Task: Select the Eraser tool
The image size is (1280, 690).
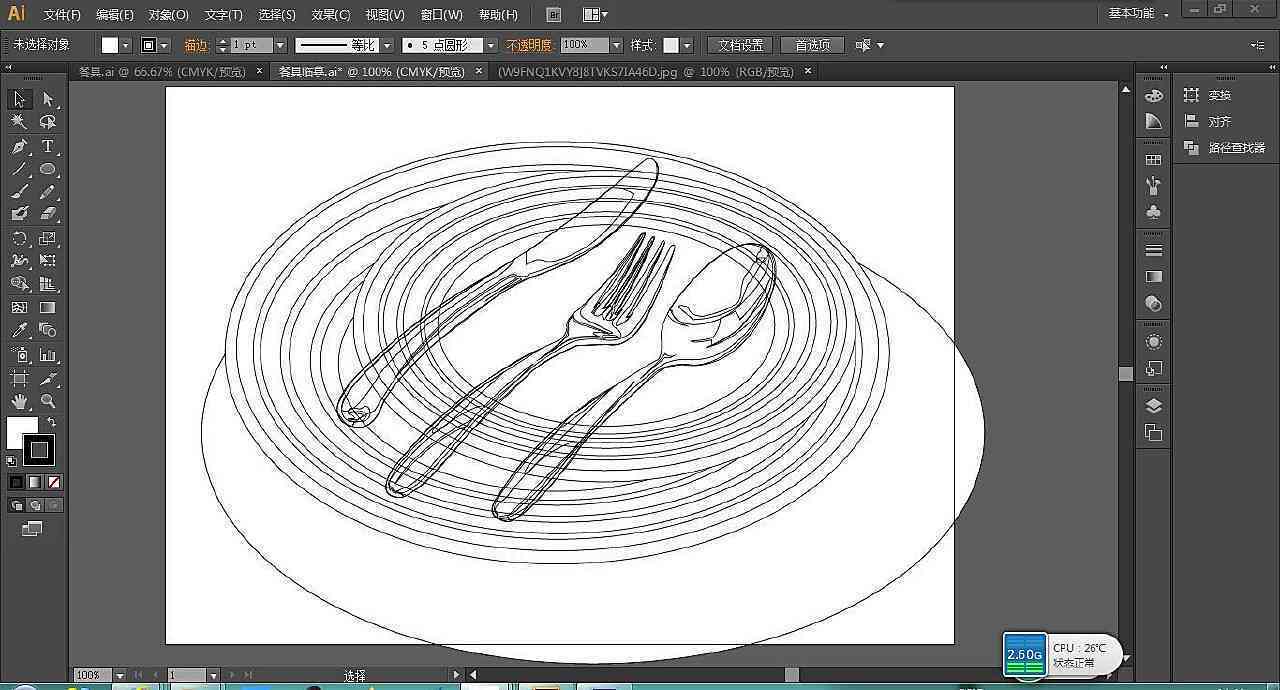Action: 47,214
